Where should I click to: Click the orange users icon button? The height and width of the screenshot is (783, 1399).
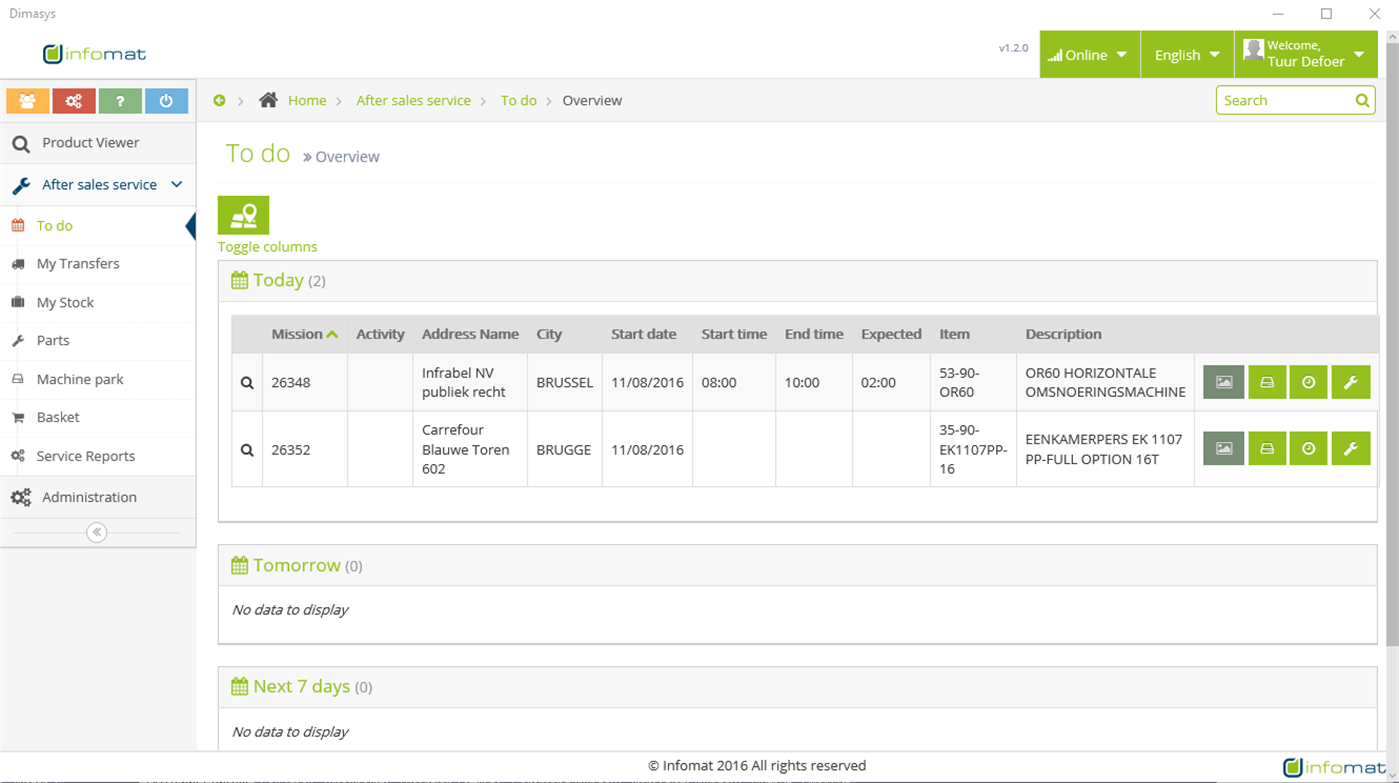(28, 101)
